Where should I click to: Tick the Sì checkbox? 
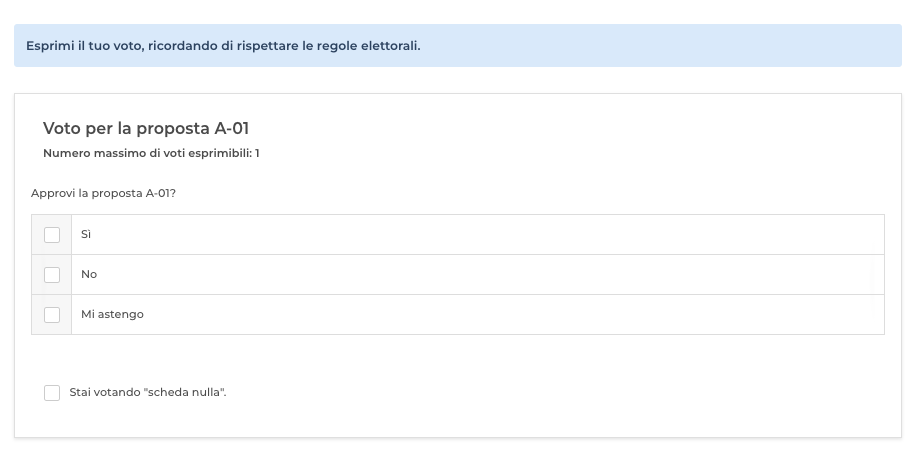tap(52, 235)
